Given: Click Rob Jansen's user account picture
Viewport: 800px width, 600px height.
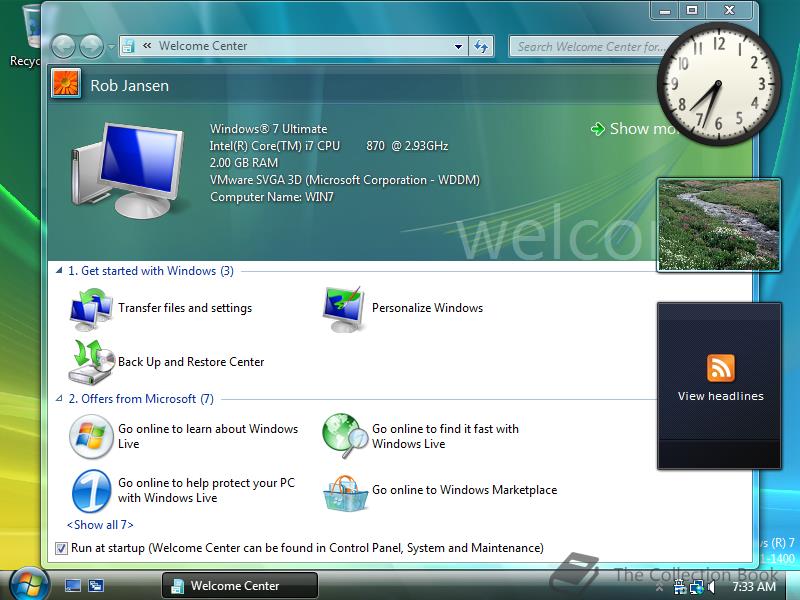Looking at the screenshot, I should point(66,83).
